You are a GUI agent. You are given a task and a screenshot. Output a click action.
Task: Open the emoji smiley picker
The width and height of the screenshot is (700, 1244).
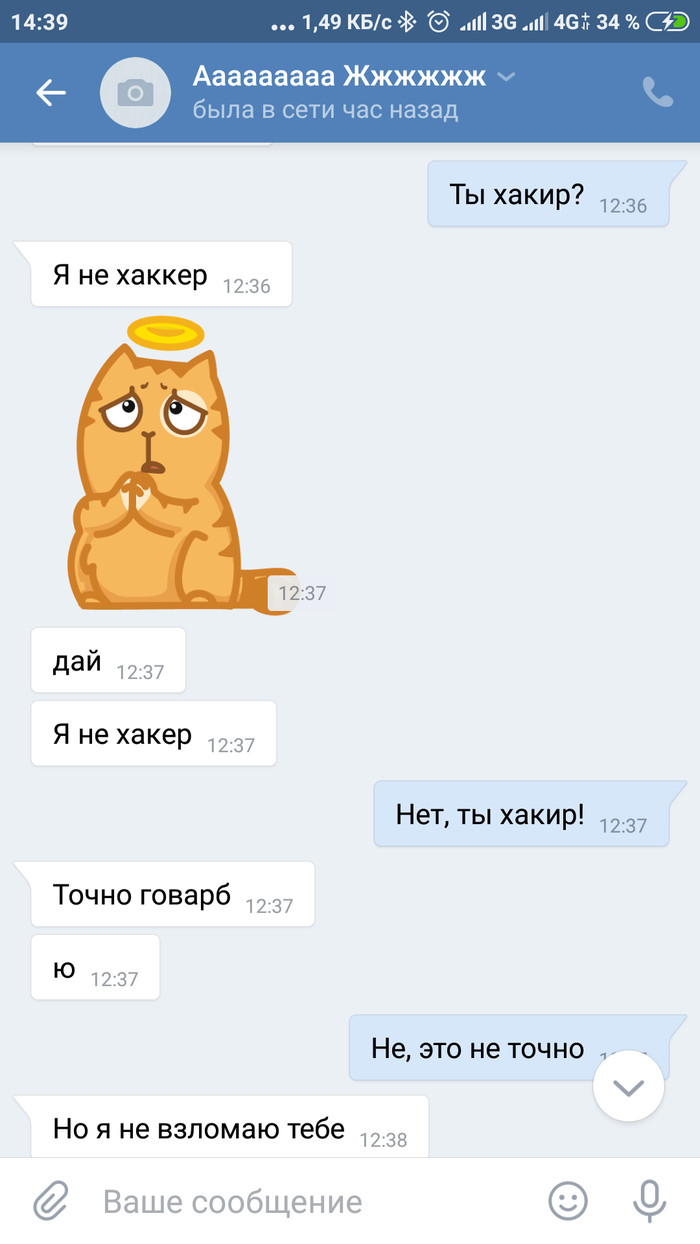tap(568, 1201)
